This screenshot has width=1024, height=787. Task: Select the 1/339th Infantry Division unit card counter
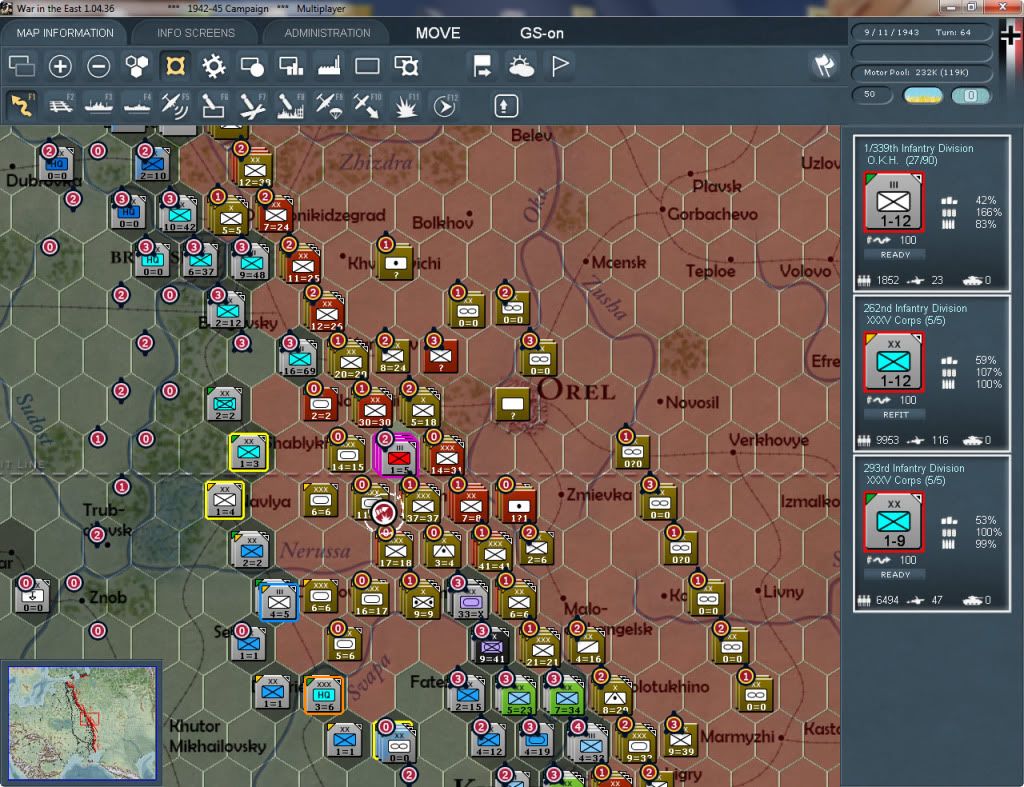point(893,202)
